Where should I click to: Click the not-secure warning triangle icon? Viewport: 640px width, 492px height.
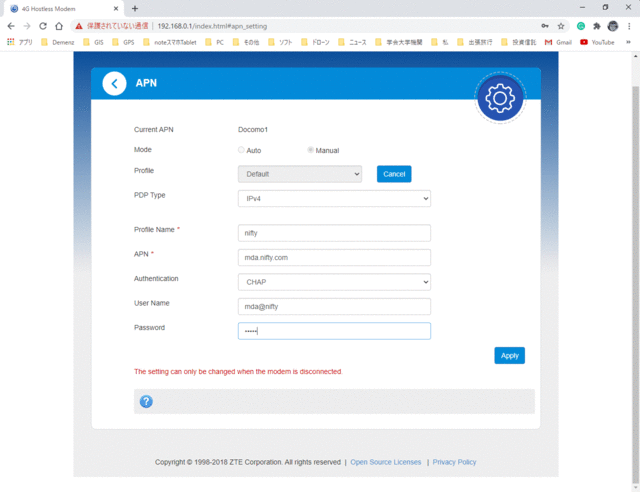79,26
